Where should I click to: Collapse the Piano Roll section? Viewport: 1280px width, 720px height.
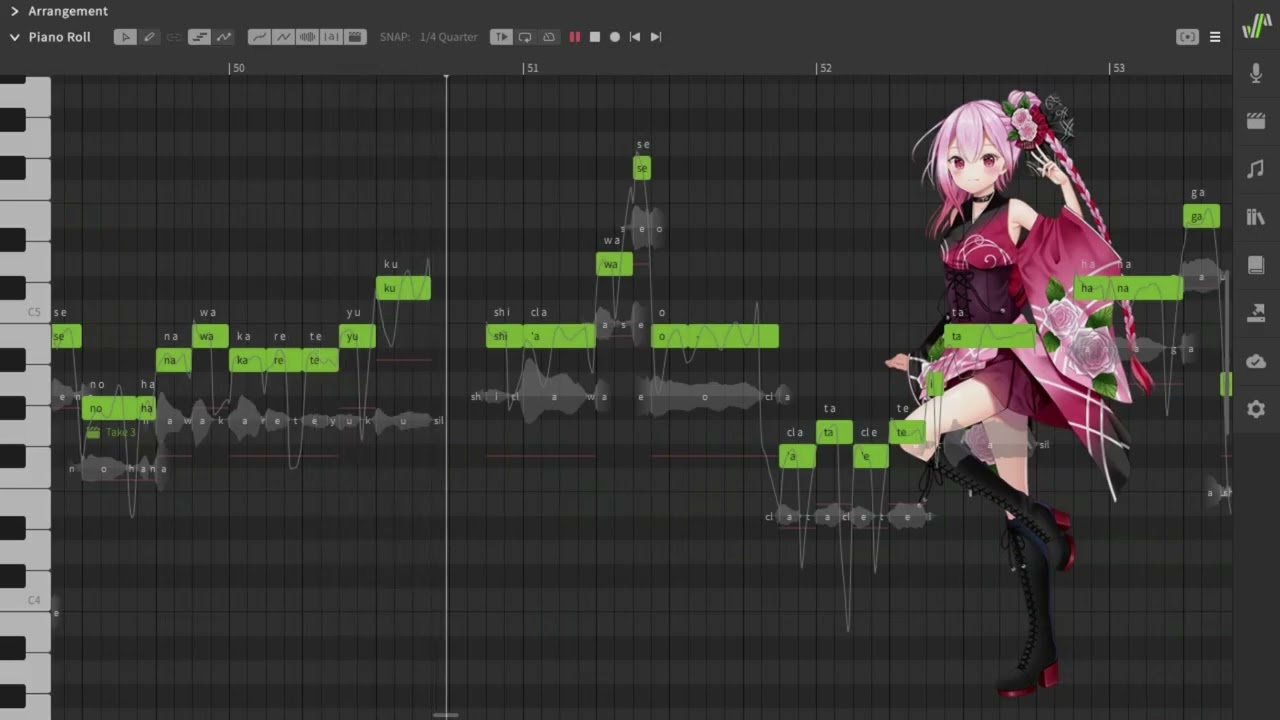tap(14, 37)
